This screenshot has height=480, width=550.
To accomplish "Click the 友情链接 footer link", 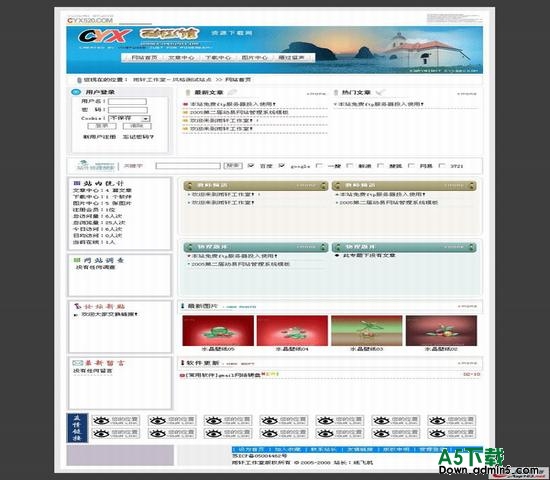I will tap(360, 449).
